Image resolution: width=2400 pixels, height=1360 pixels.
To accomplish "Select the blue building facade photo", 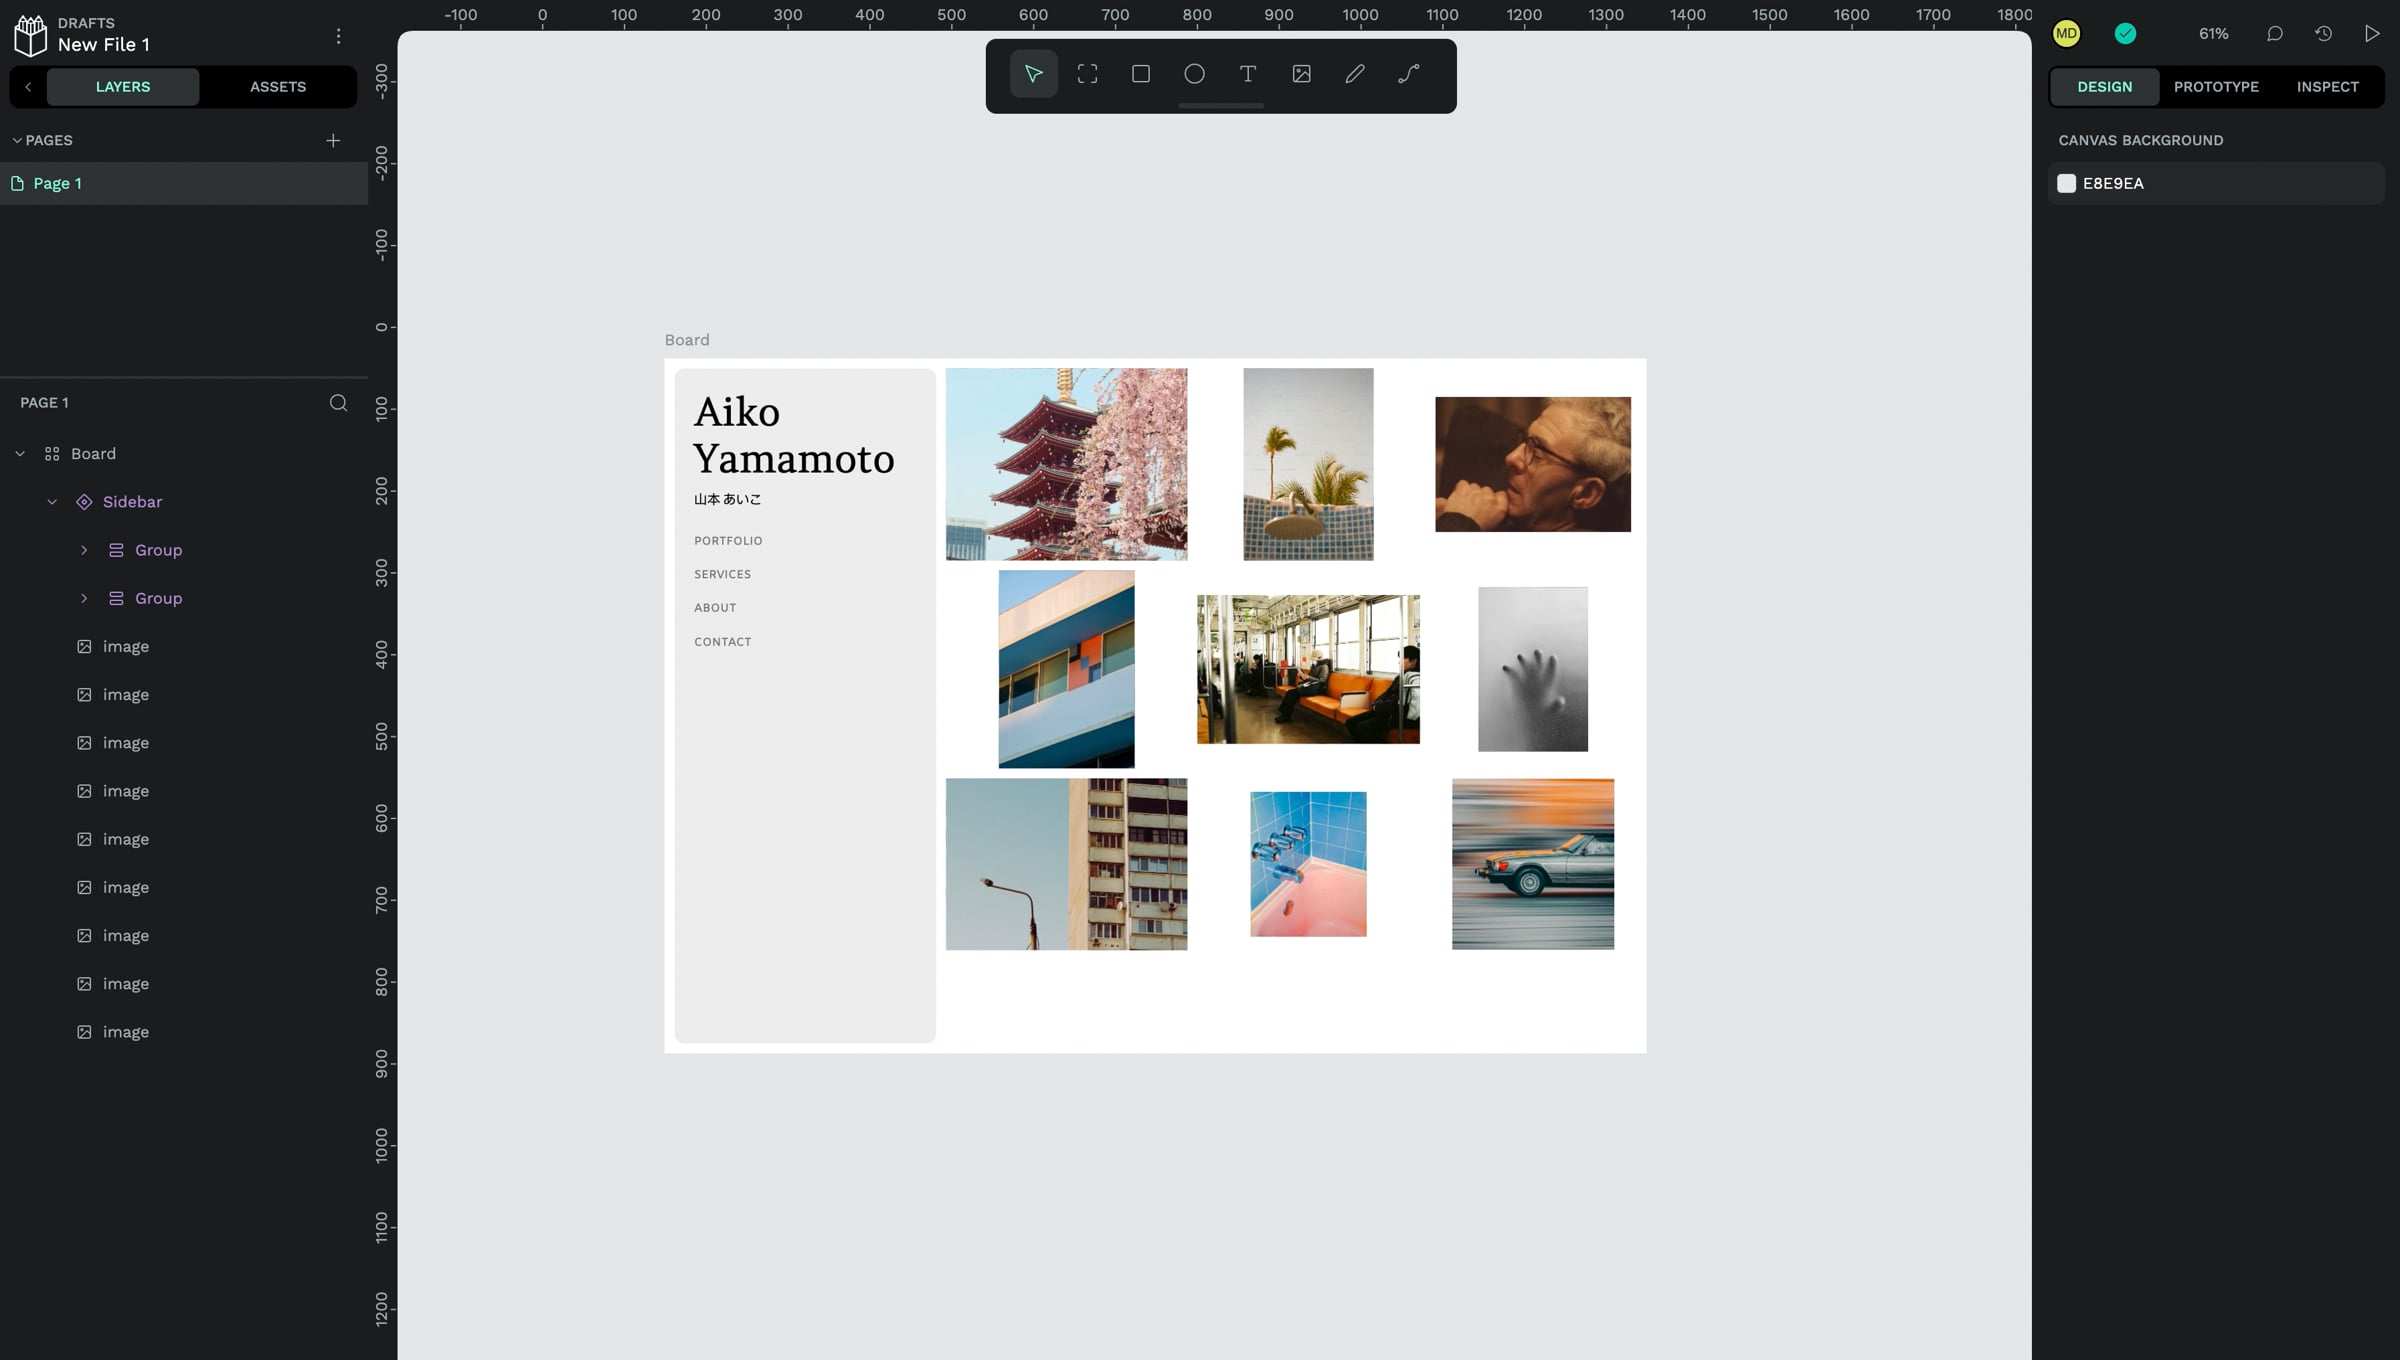I will (1066, 669).
